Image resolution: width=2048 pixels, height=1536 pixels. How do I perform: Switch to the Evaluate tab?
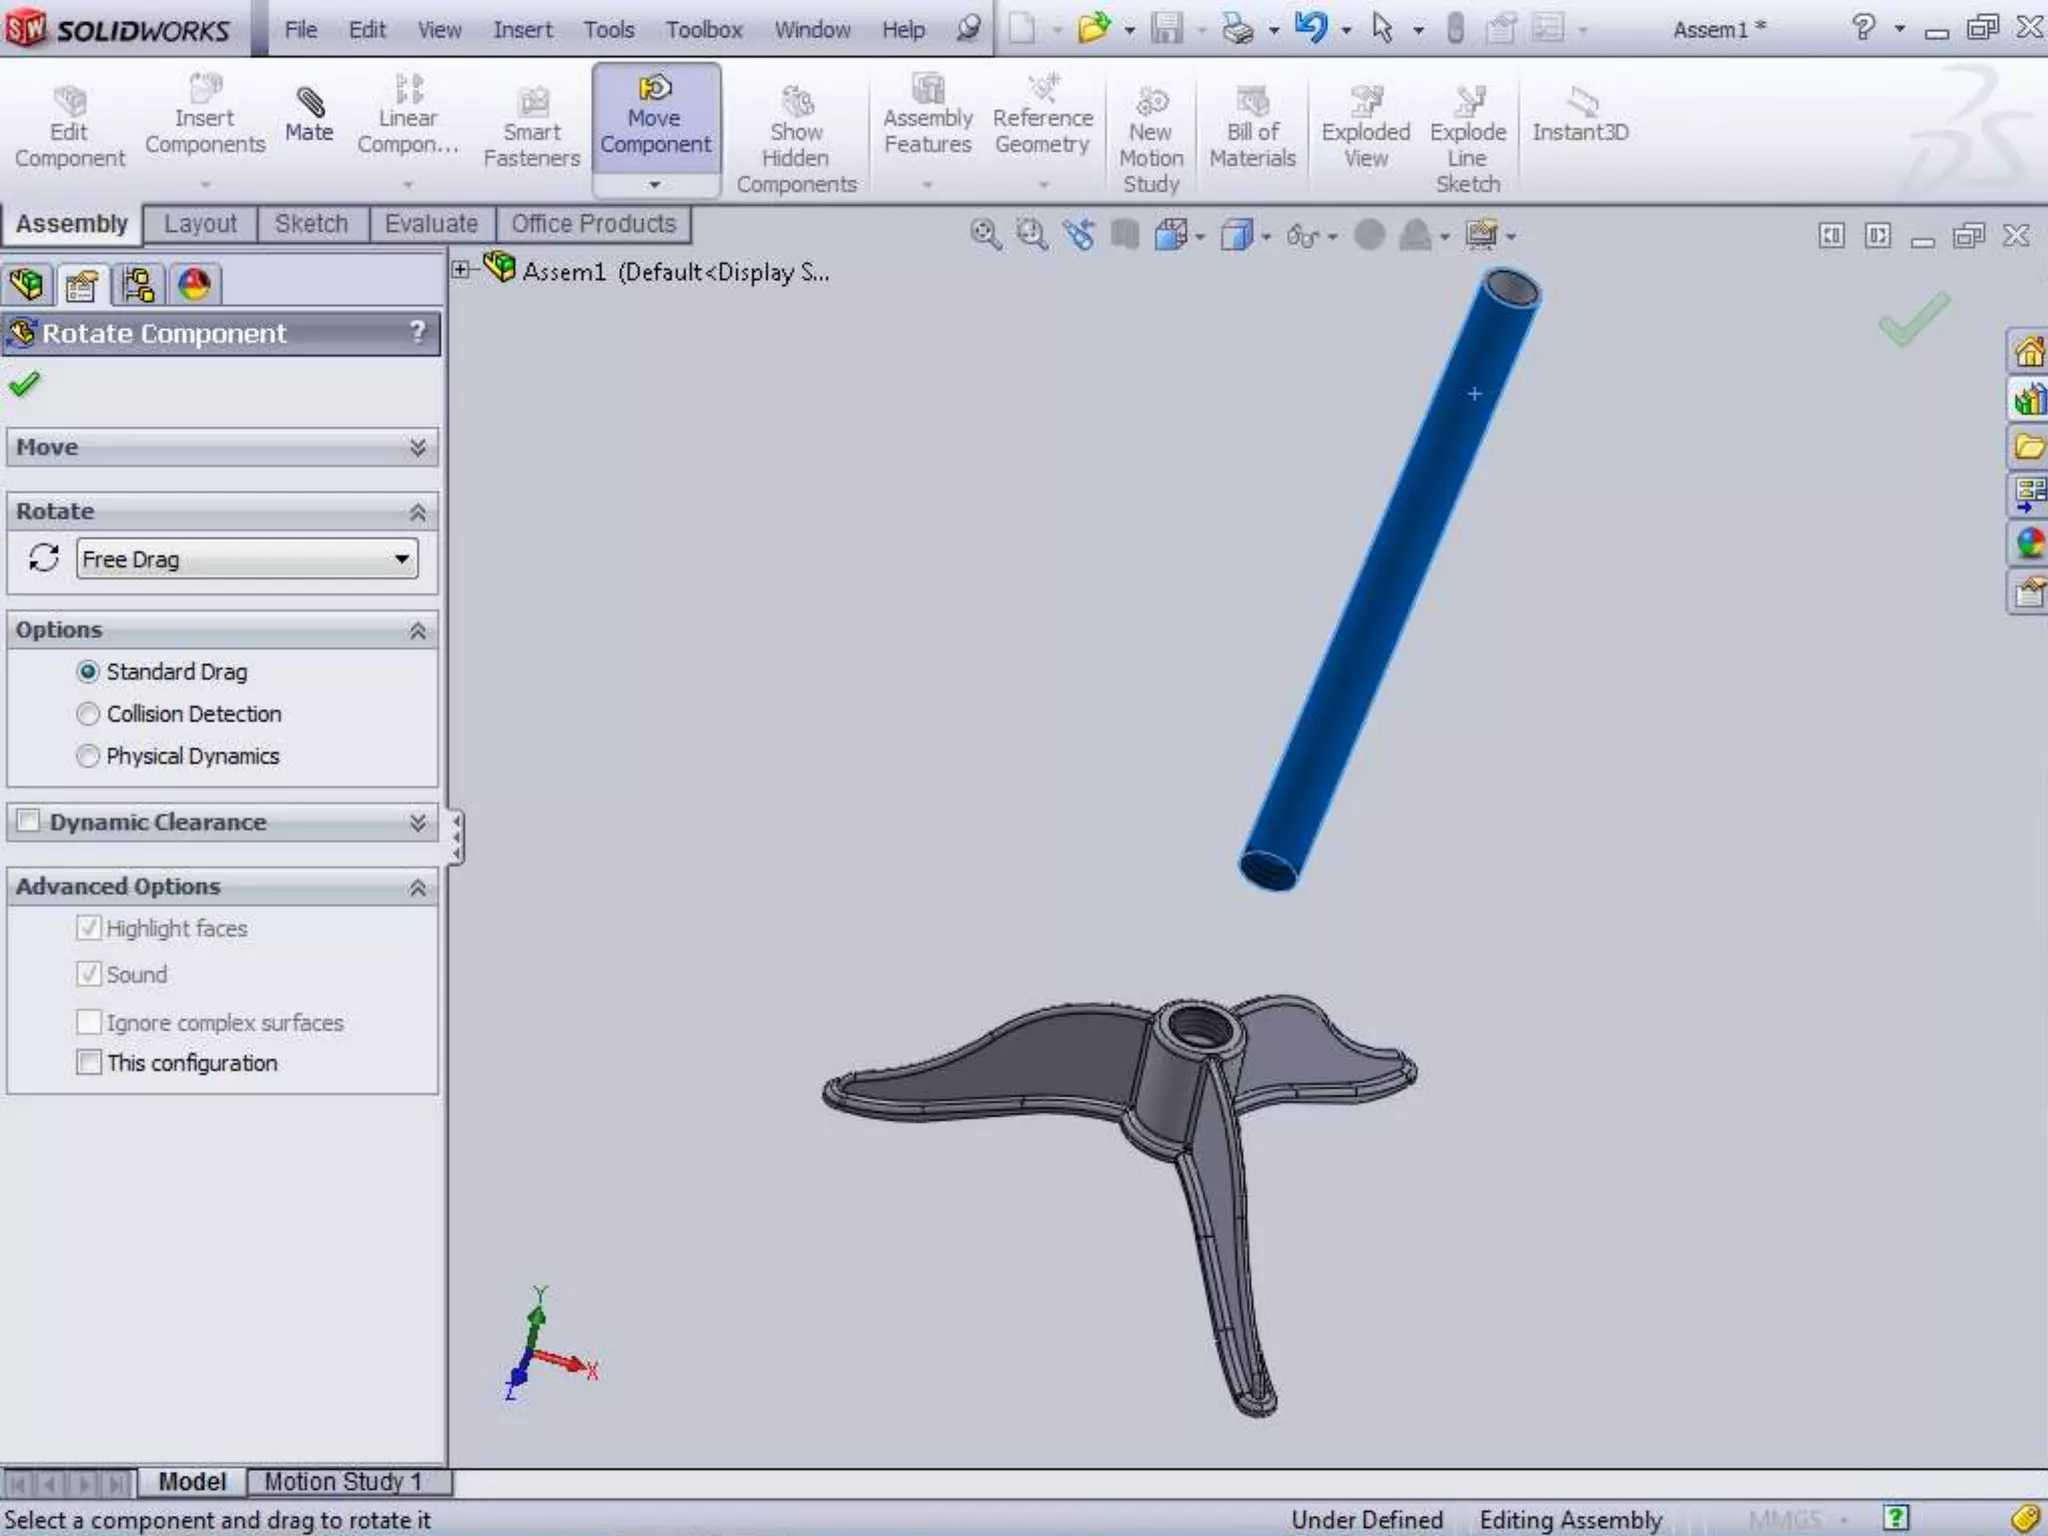tap(431, 224)
